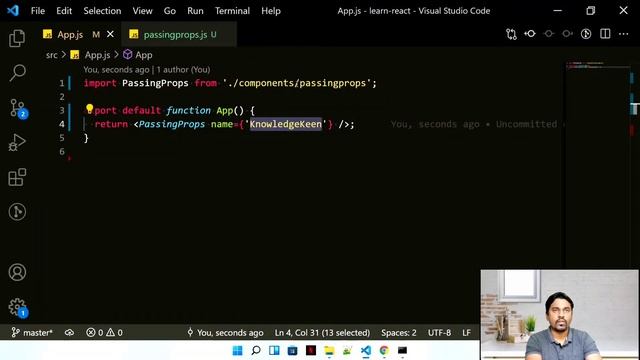
Task: Open the editor More Actions ellipsis
Action: click(623, 34)
